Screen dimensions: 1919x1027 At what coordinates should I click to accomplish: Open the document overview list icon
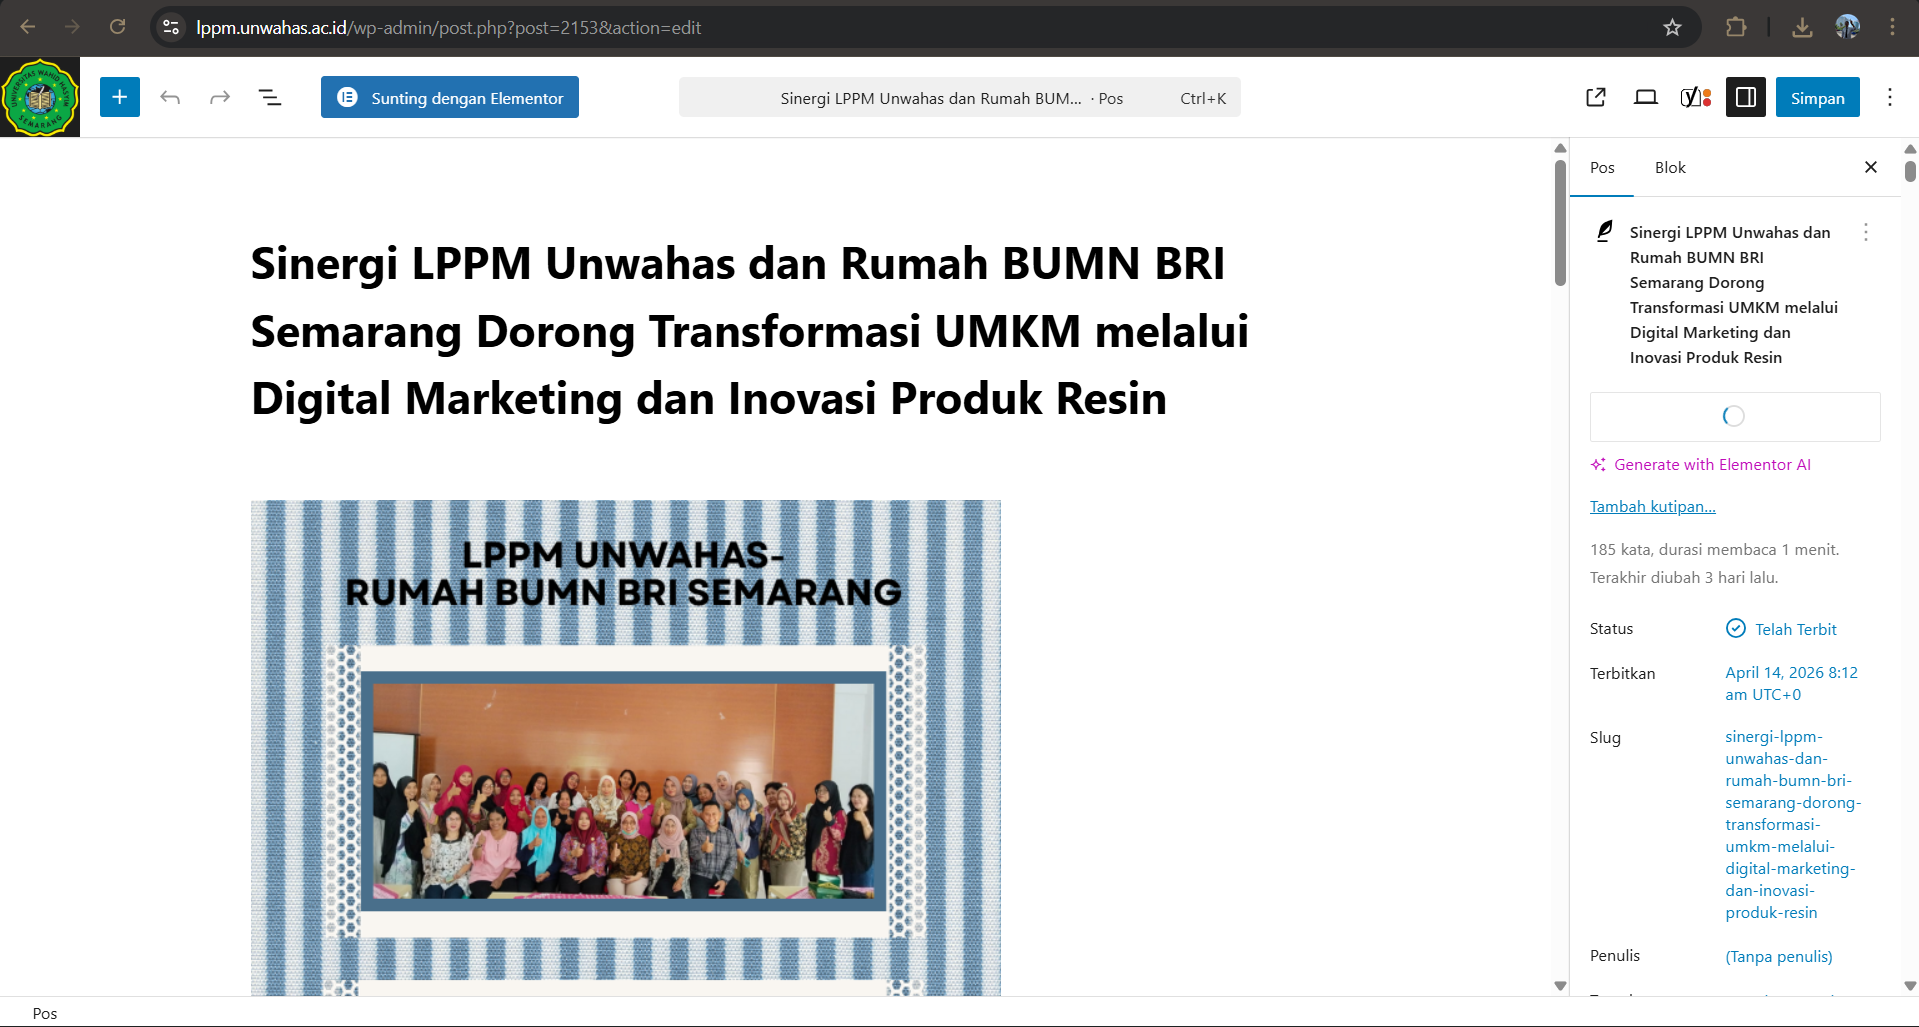pyautogui.click(x=270, y=97)
